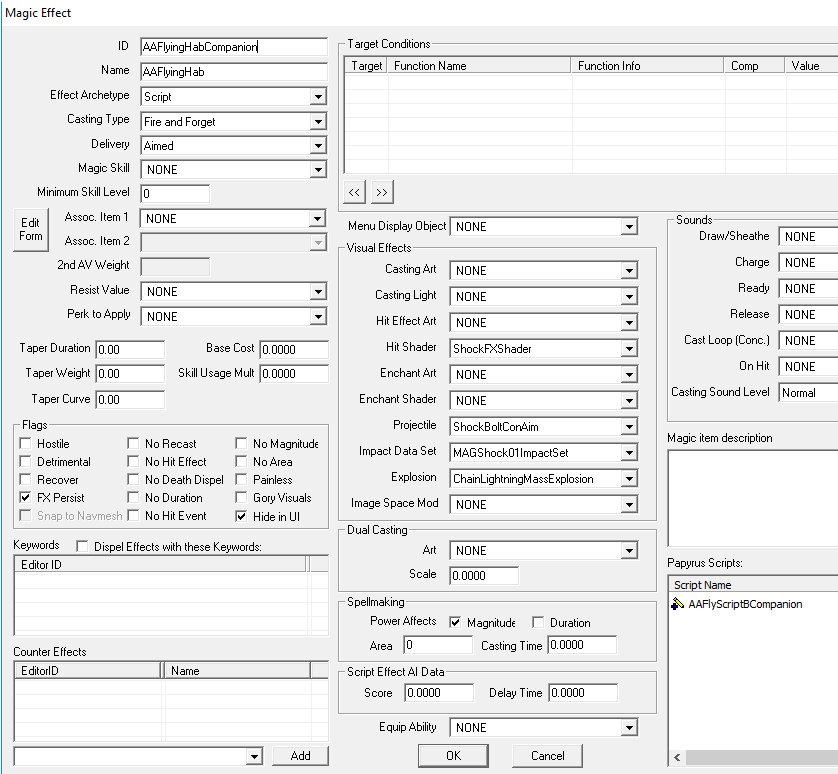Tick the No Hit Effect checkbox
838x774 pixels.
click(x=133, y=461)
